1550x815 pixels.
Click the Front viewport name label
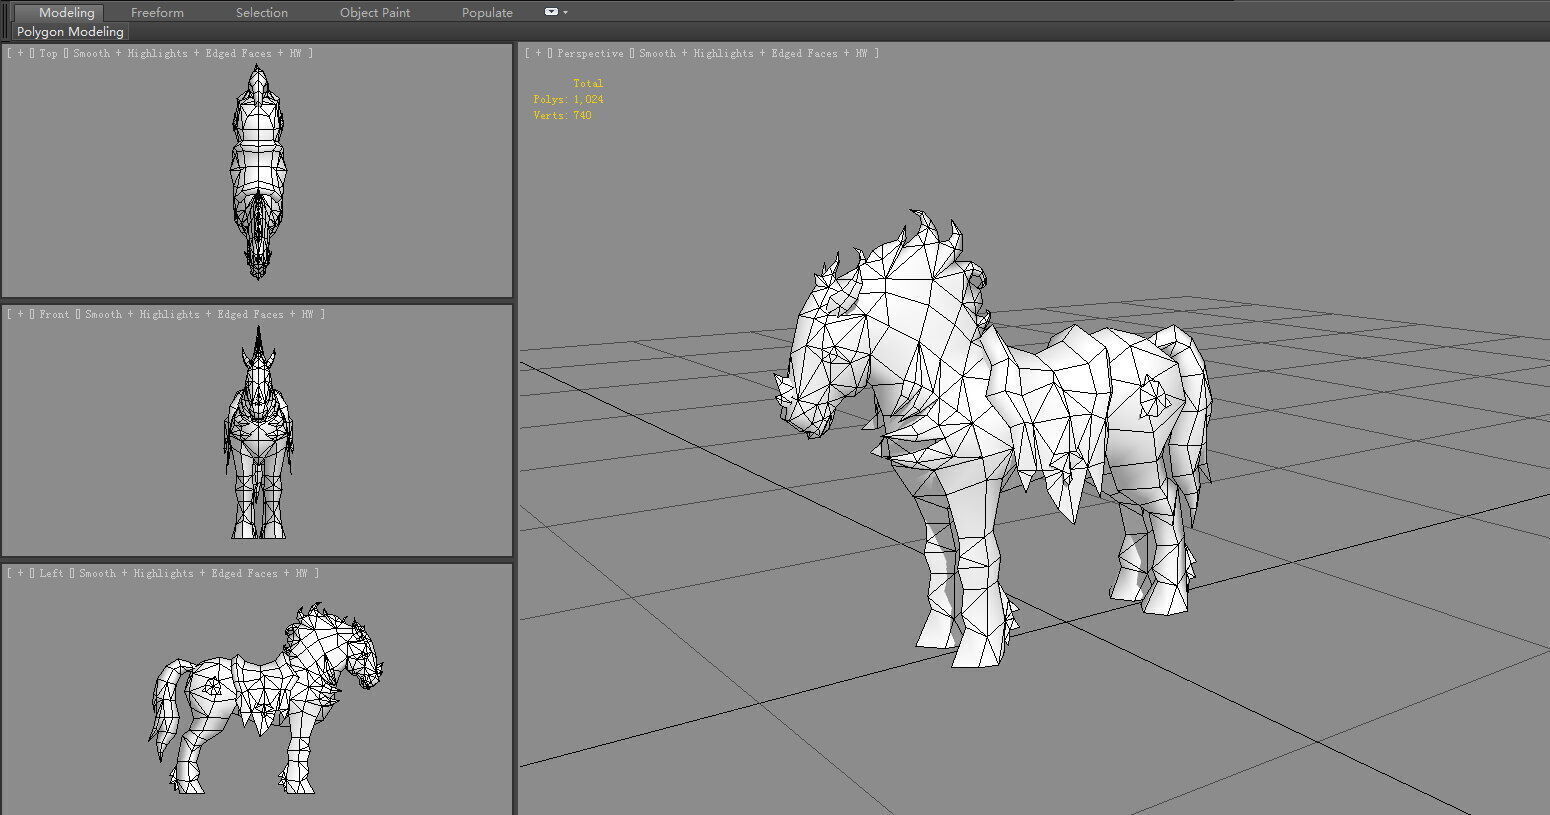tap(54, 314)
